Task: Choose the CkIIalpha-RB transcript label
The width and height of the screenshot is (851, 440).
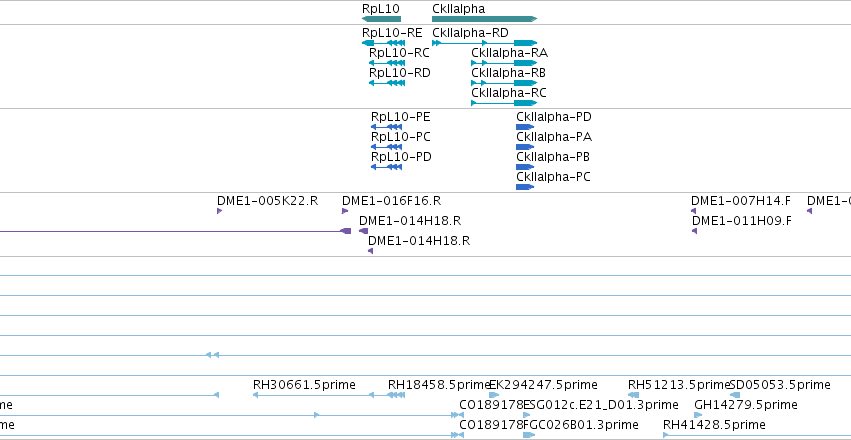Action: (509, 73)
